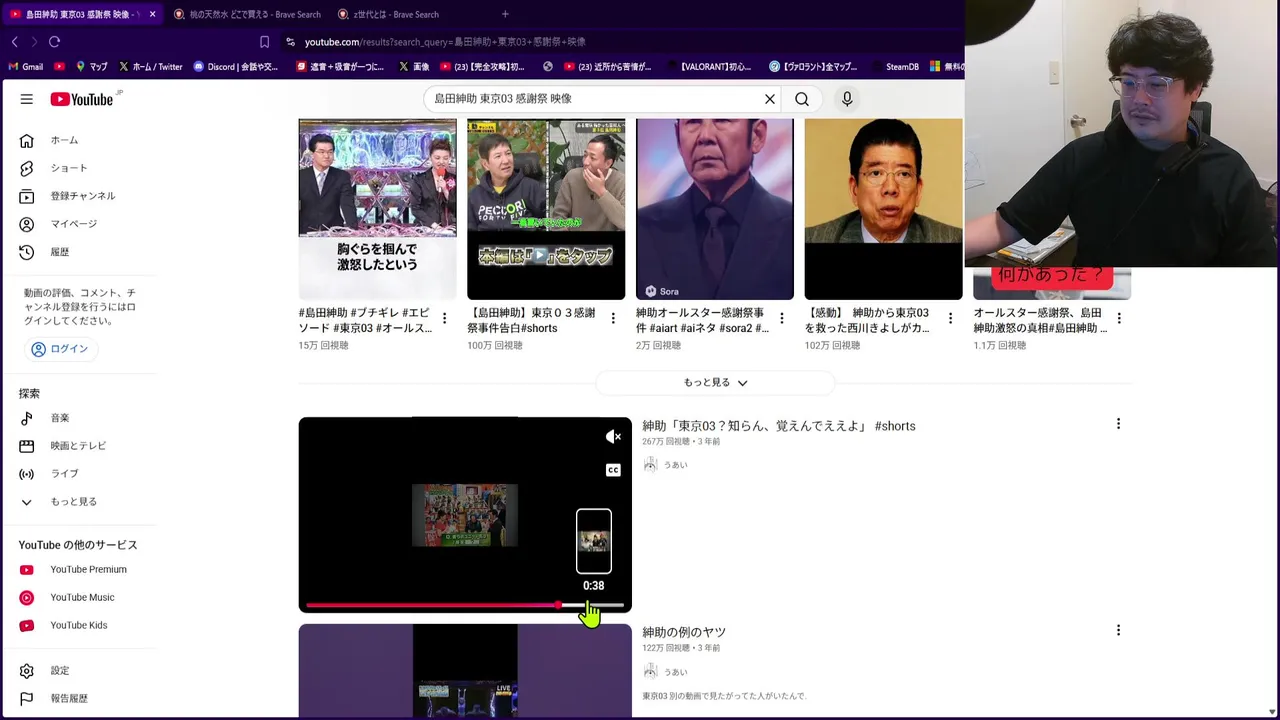Open options menu for 紳助オールスター感謝祭事件 short

coord(782,318)
